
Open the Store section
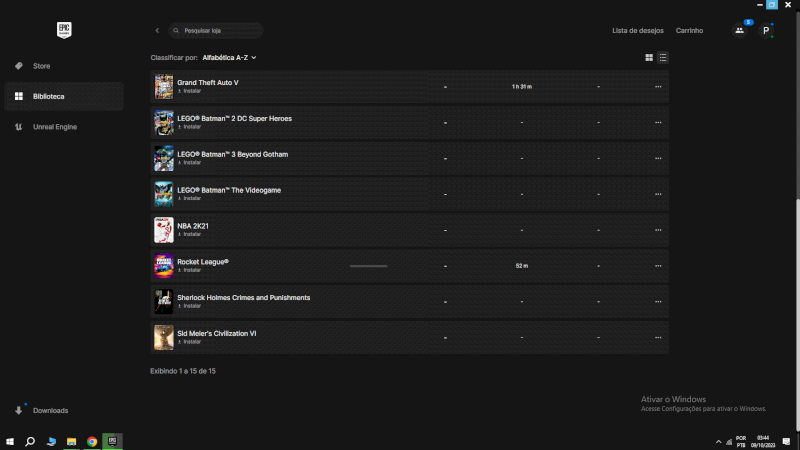[41, 66]
